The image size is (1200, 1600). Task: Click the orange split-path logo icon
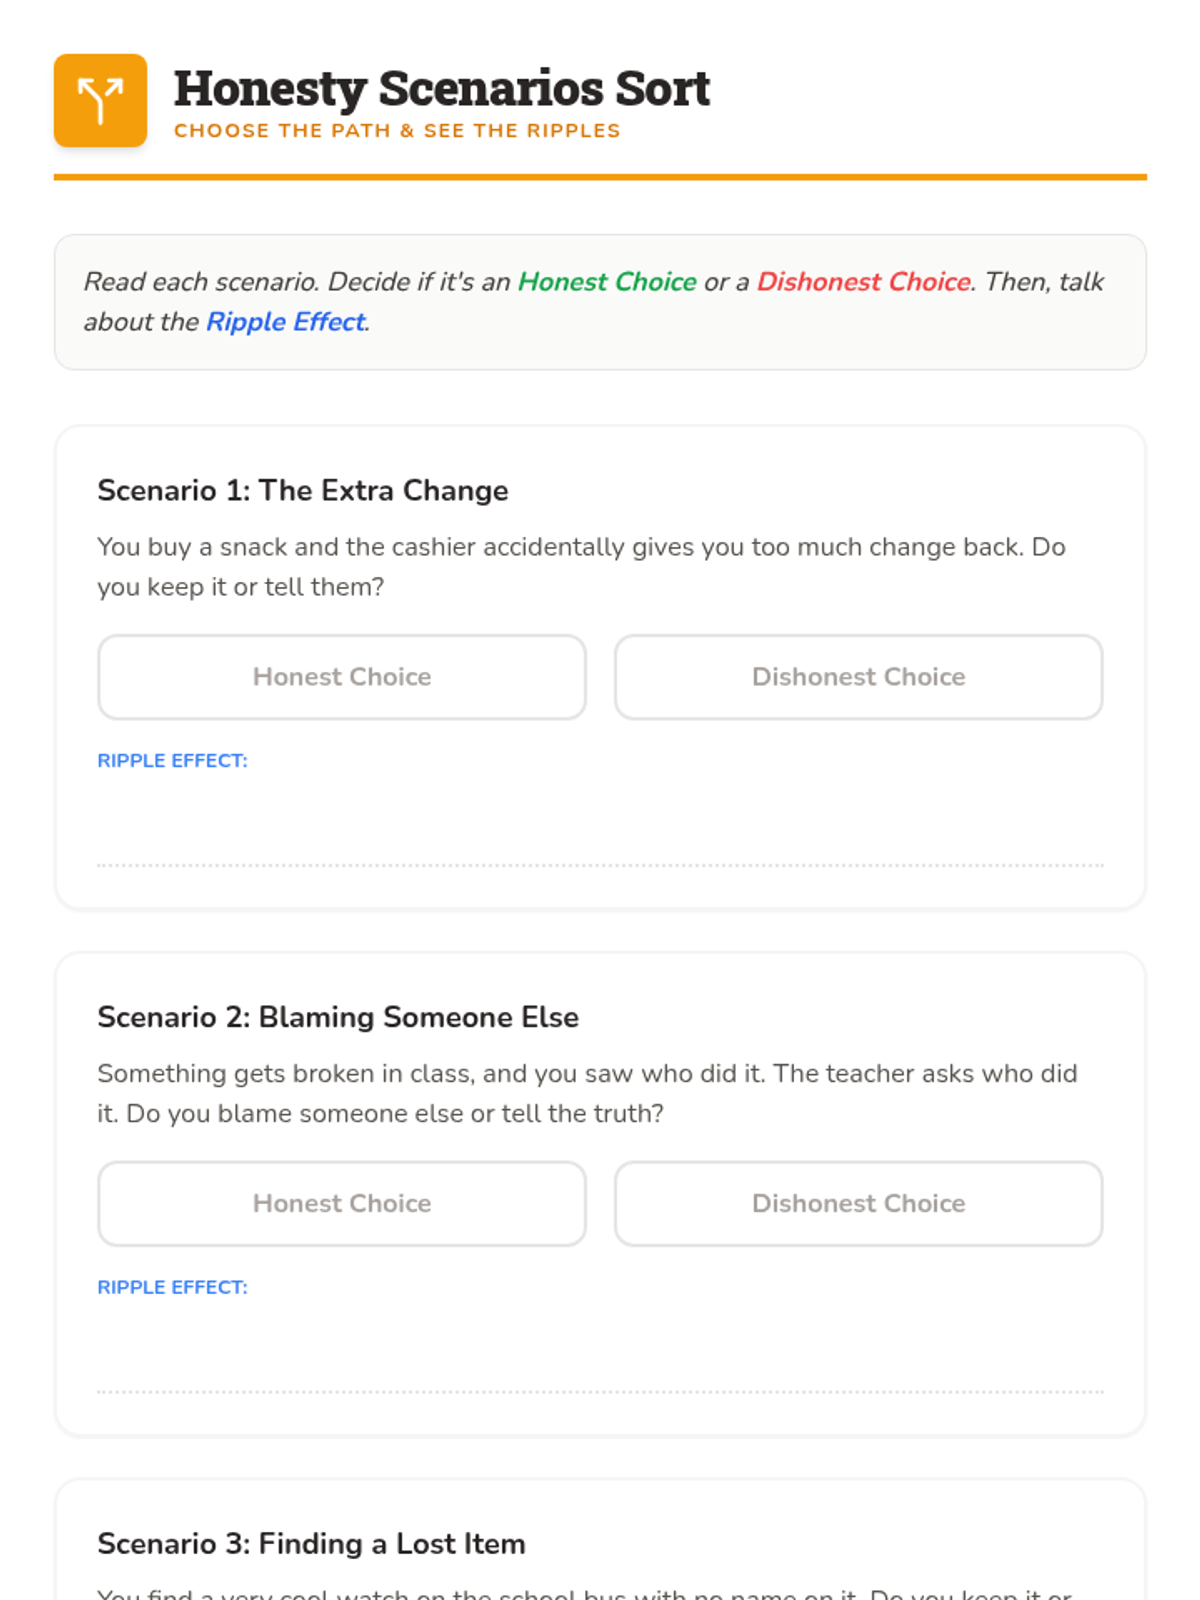[100, 101]
